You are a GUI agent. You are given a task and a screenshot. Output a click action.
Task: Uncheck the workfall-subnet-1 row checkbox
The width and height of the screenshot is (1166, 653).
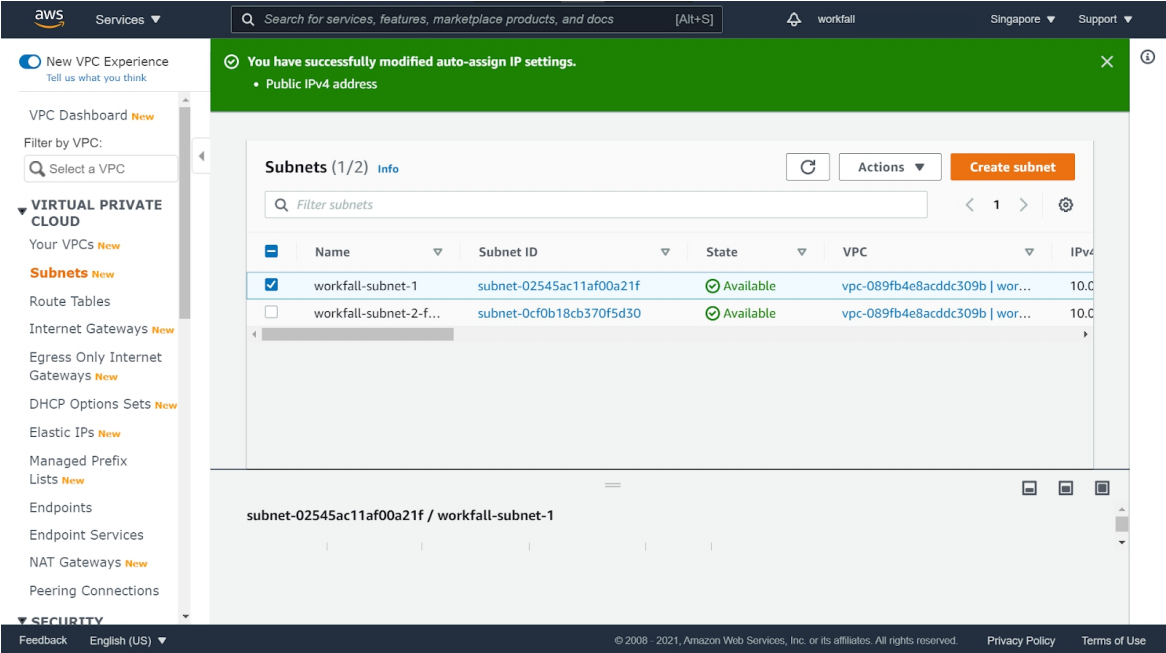click(271, 285)
